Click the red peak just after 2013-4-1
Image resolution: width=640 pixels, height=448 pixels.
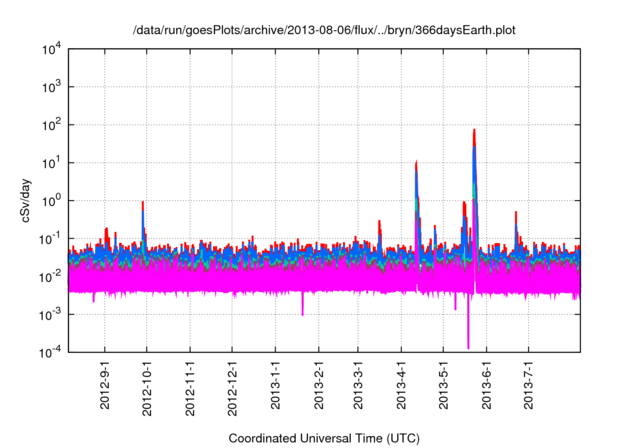[416, 163]
